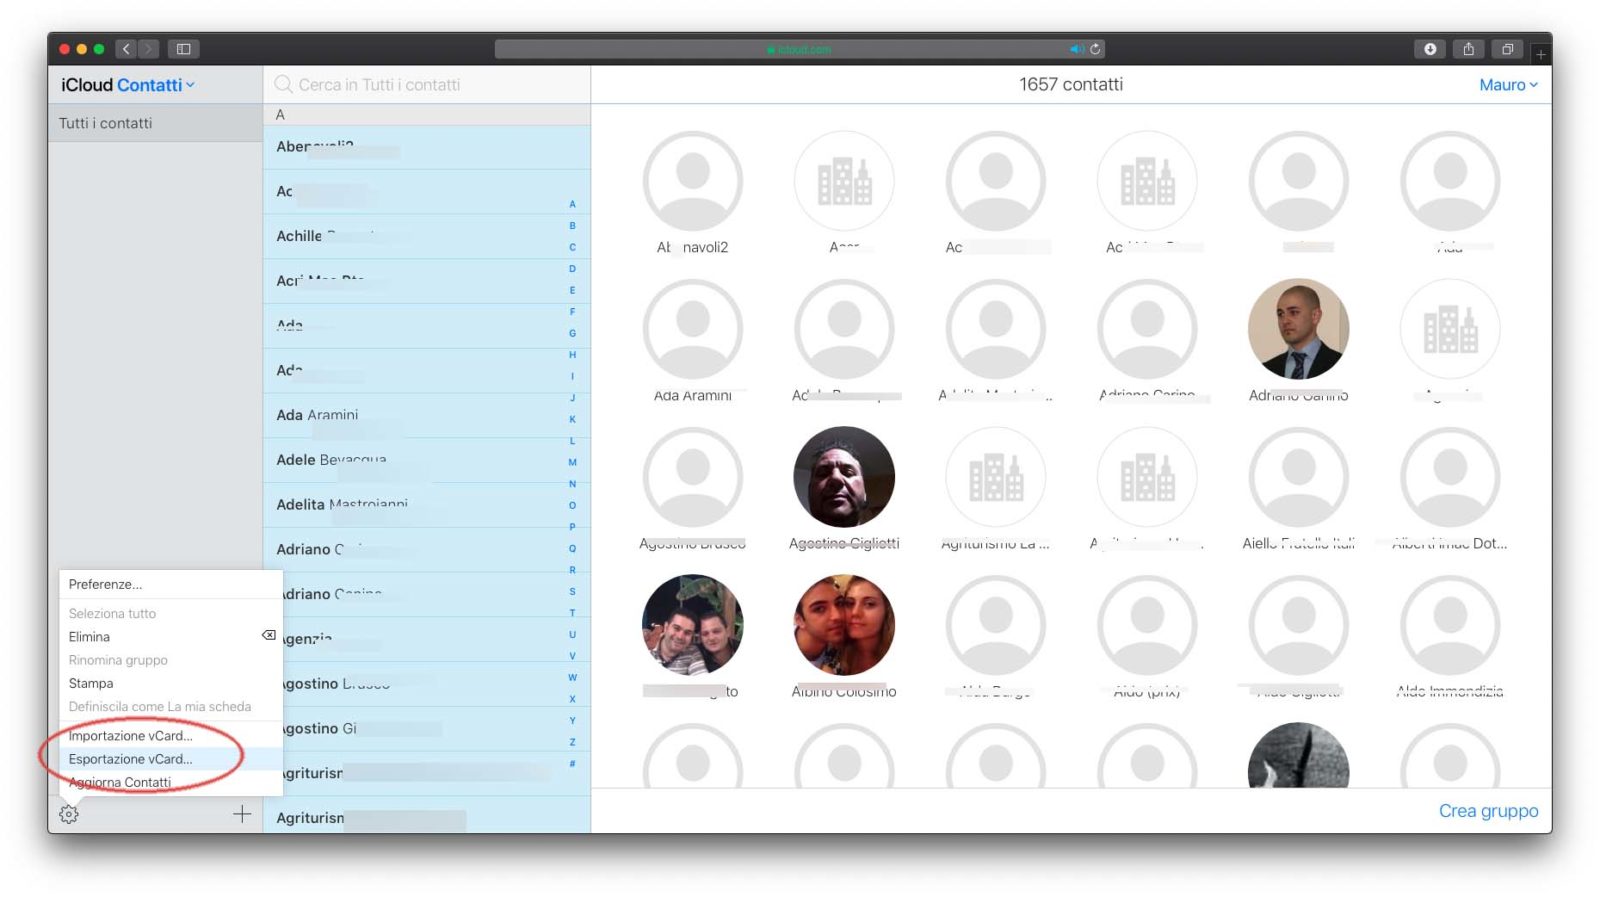Toggle the Safari sidebar button

tap(183, 48)
